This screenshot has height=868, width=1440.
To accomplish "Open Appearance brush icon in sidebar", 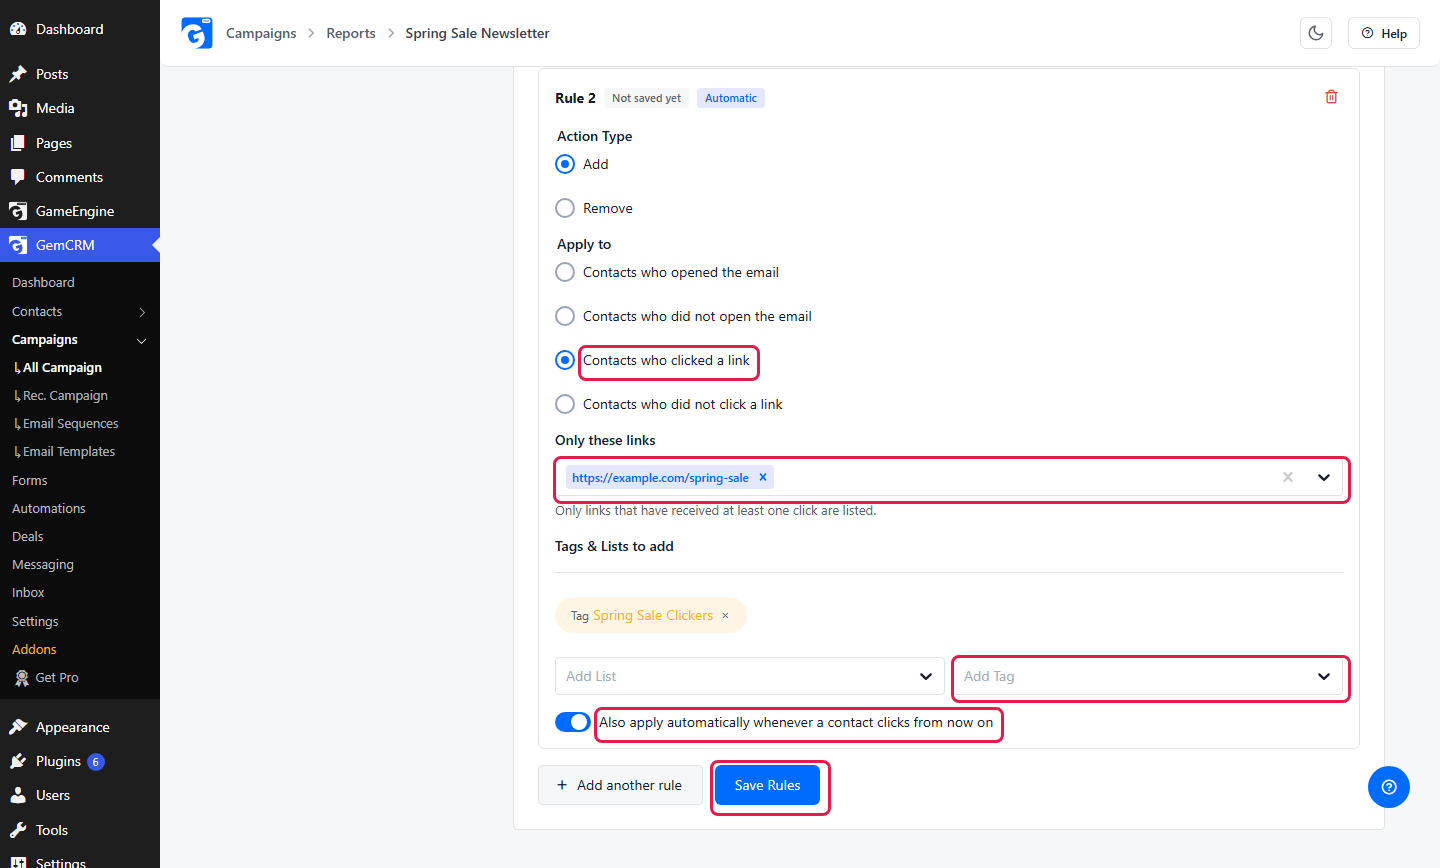I will coord(18,727).
